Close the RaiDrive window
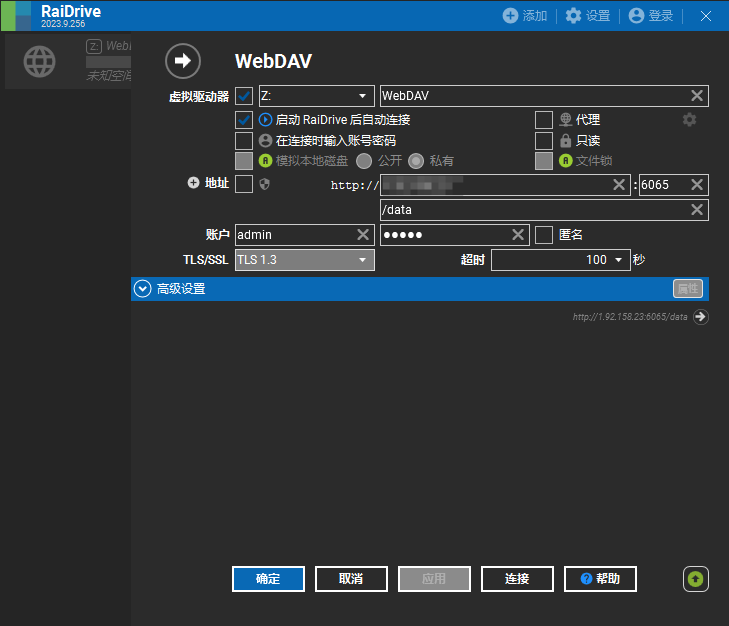The width and height of the screenshot is (729, 626). pyautogui.click(x=706, y=16)
